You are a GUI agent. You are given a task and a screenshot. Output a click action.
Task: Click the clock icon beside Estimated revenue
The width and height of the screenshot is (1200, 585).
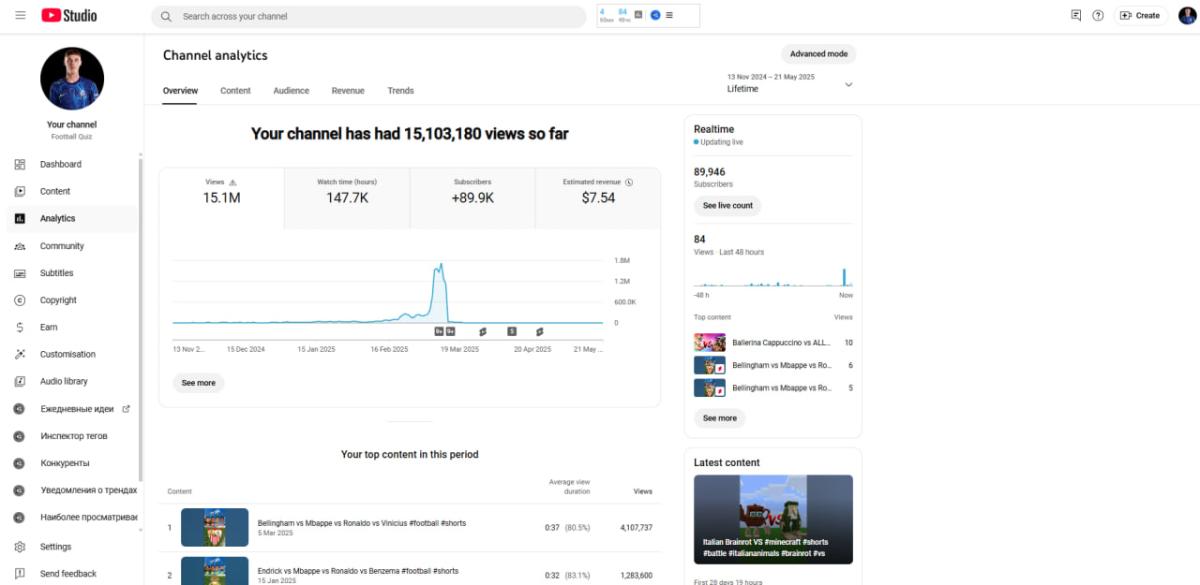629,182
